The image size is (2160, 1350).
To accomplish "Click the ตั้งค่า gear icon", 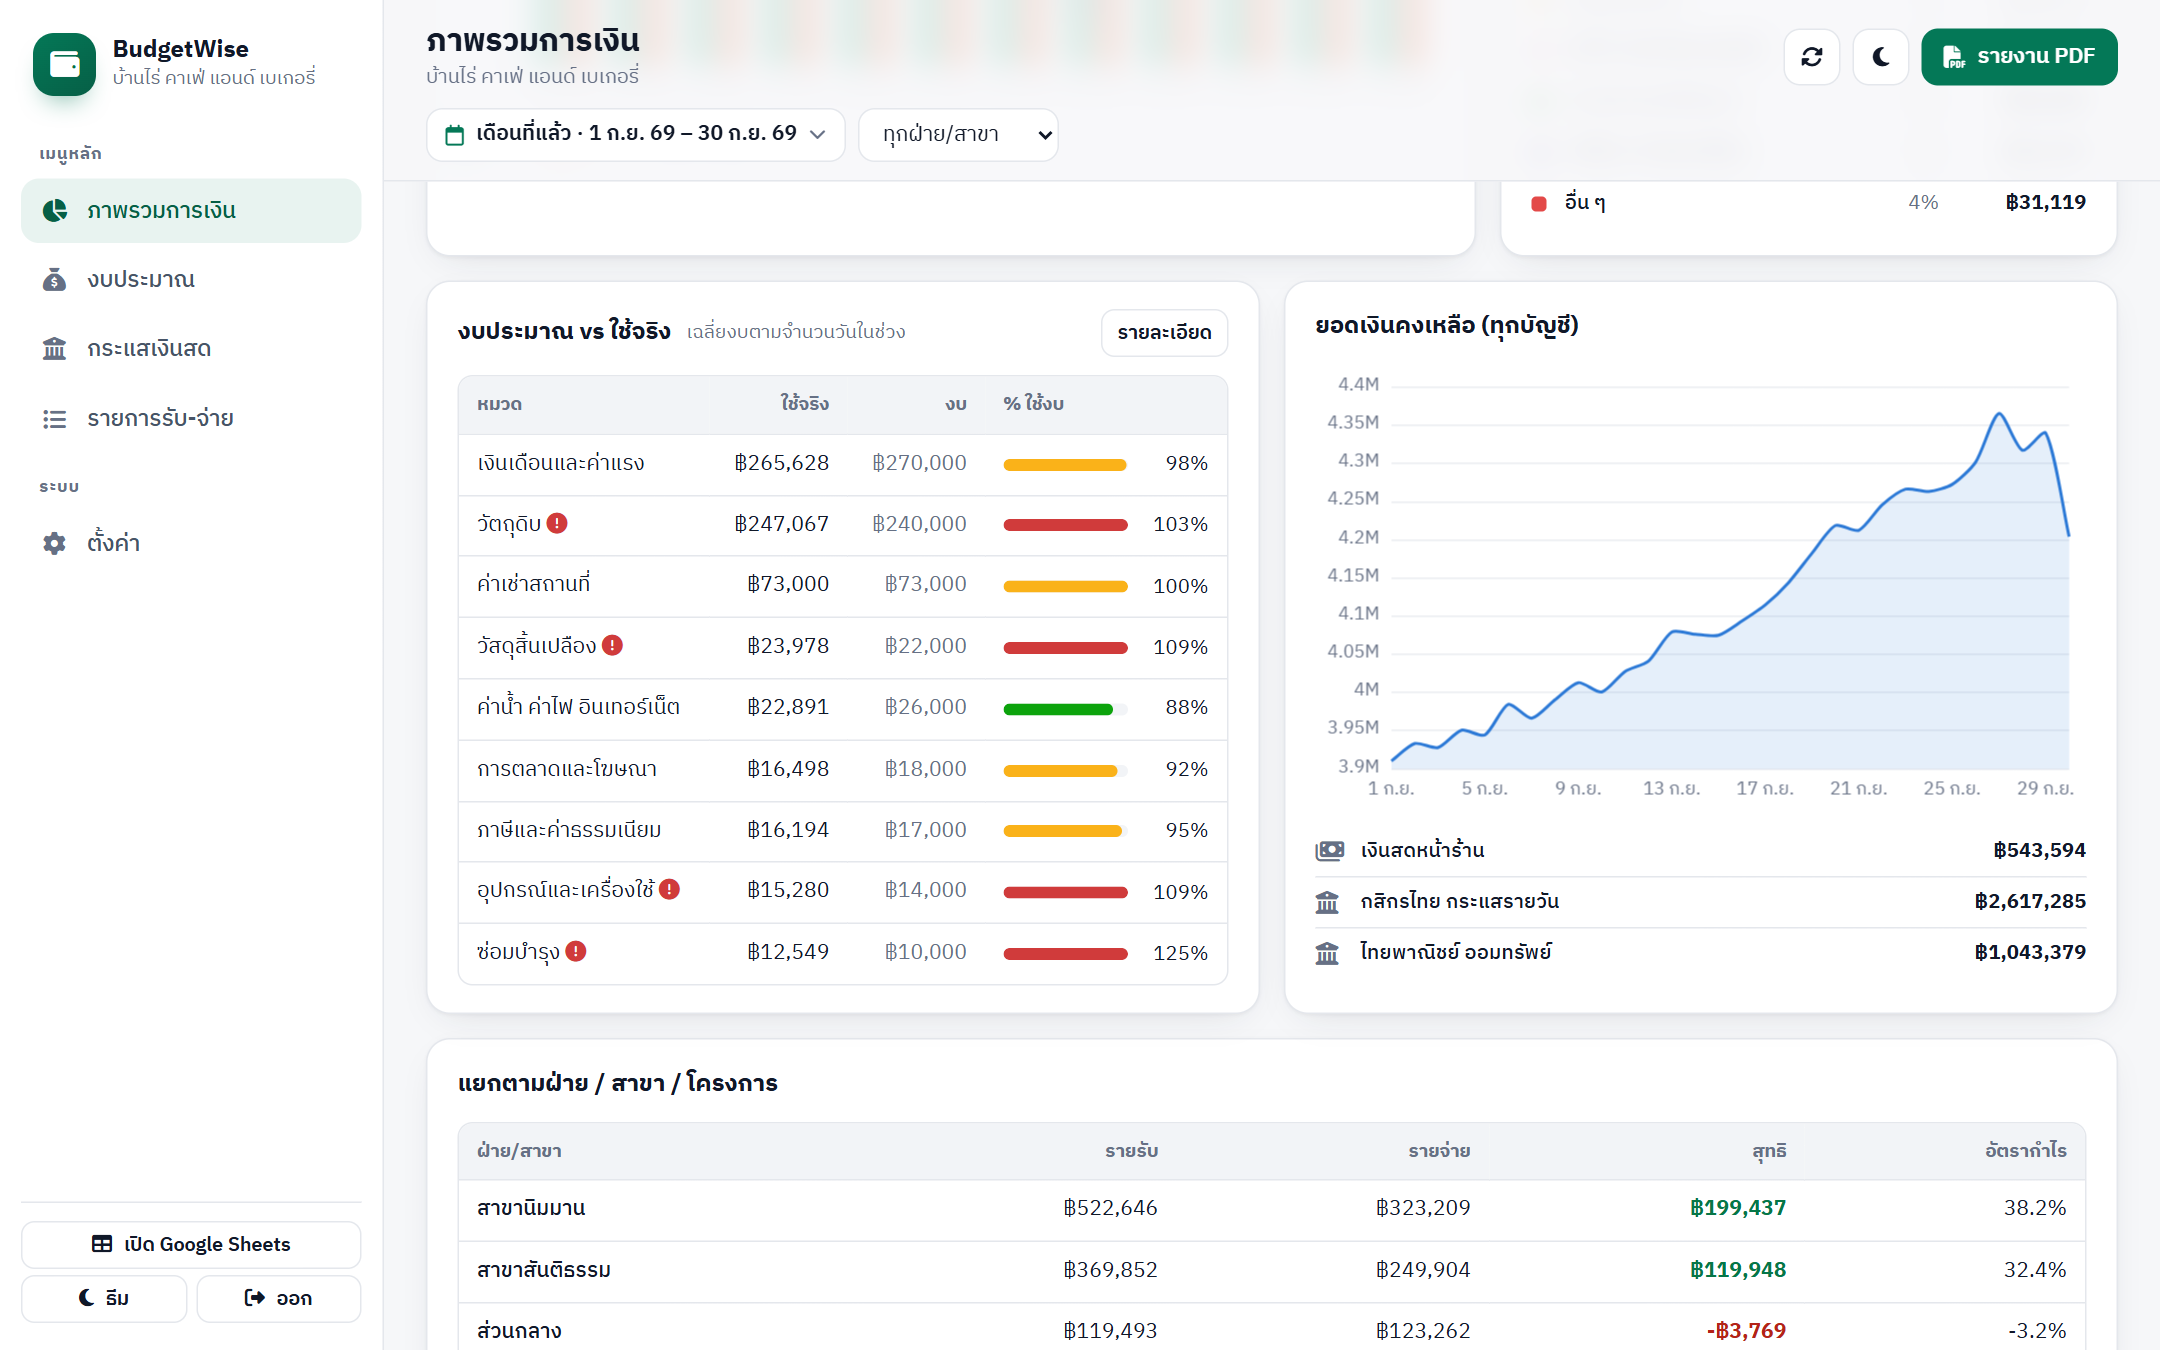I will point(54,543).
